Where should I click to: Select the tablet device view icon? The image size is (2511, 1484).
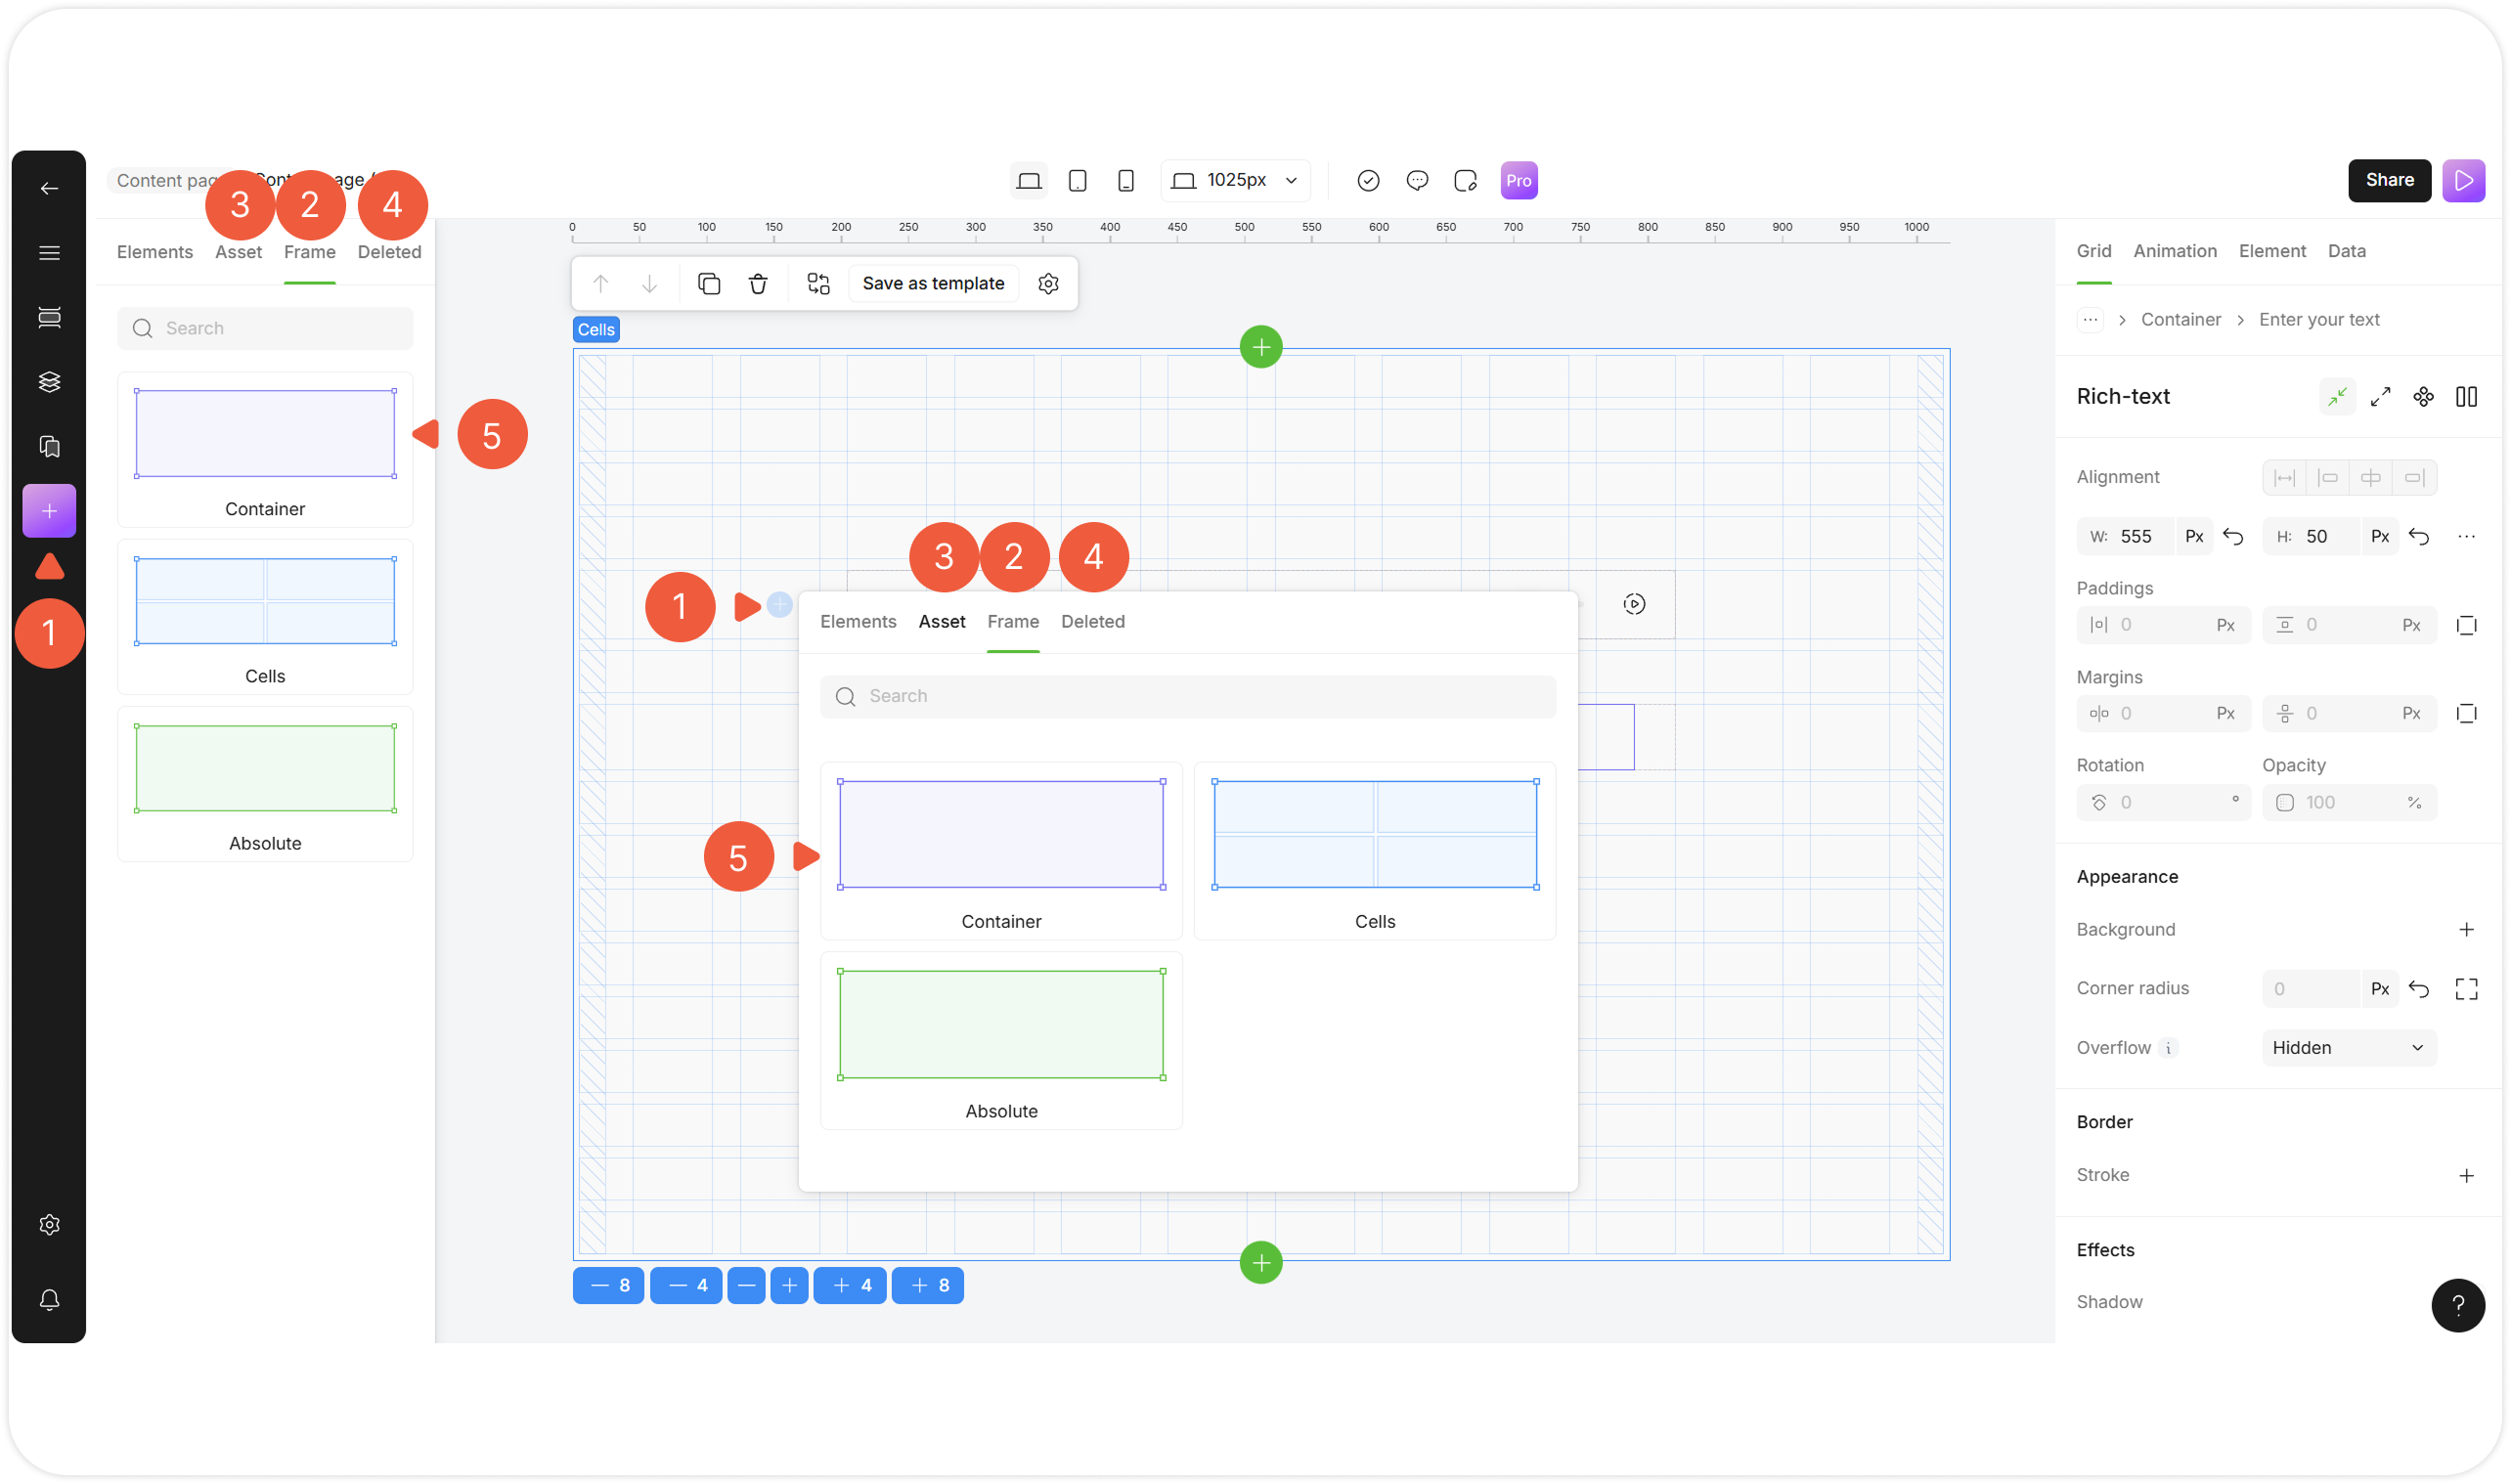tap(1077, 181)
